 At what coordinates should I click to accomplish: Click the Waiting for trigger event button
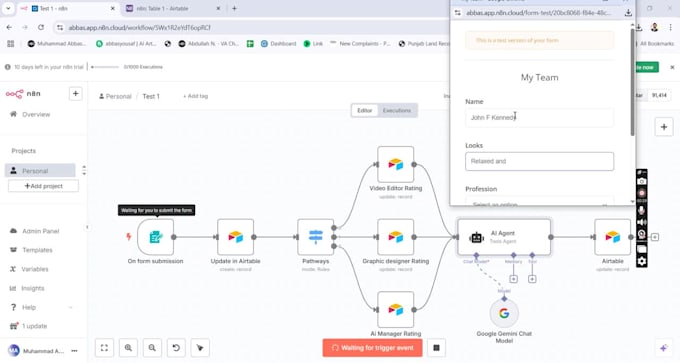pos(373,347)
